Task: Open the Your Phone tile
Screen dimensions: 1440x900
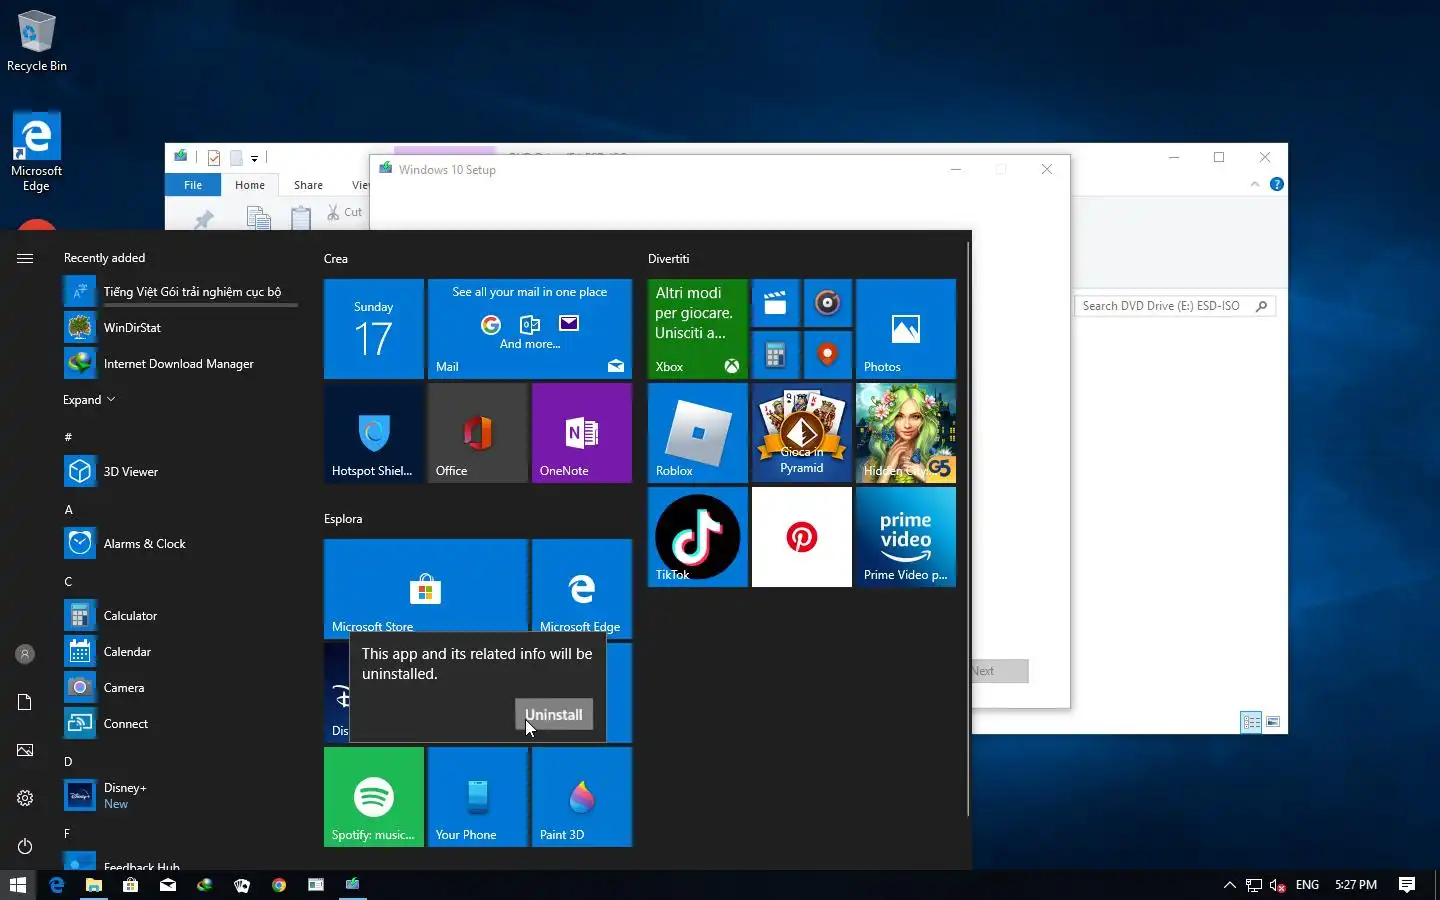Action: (478, 797)
